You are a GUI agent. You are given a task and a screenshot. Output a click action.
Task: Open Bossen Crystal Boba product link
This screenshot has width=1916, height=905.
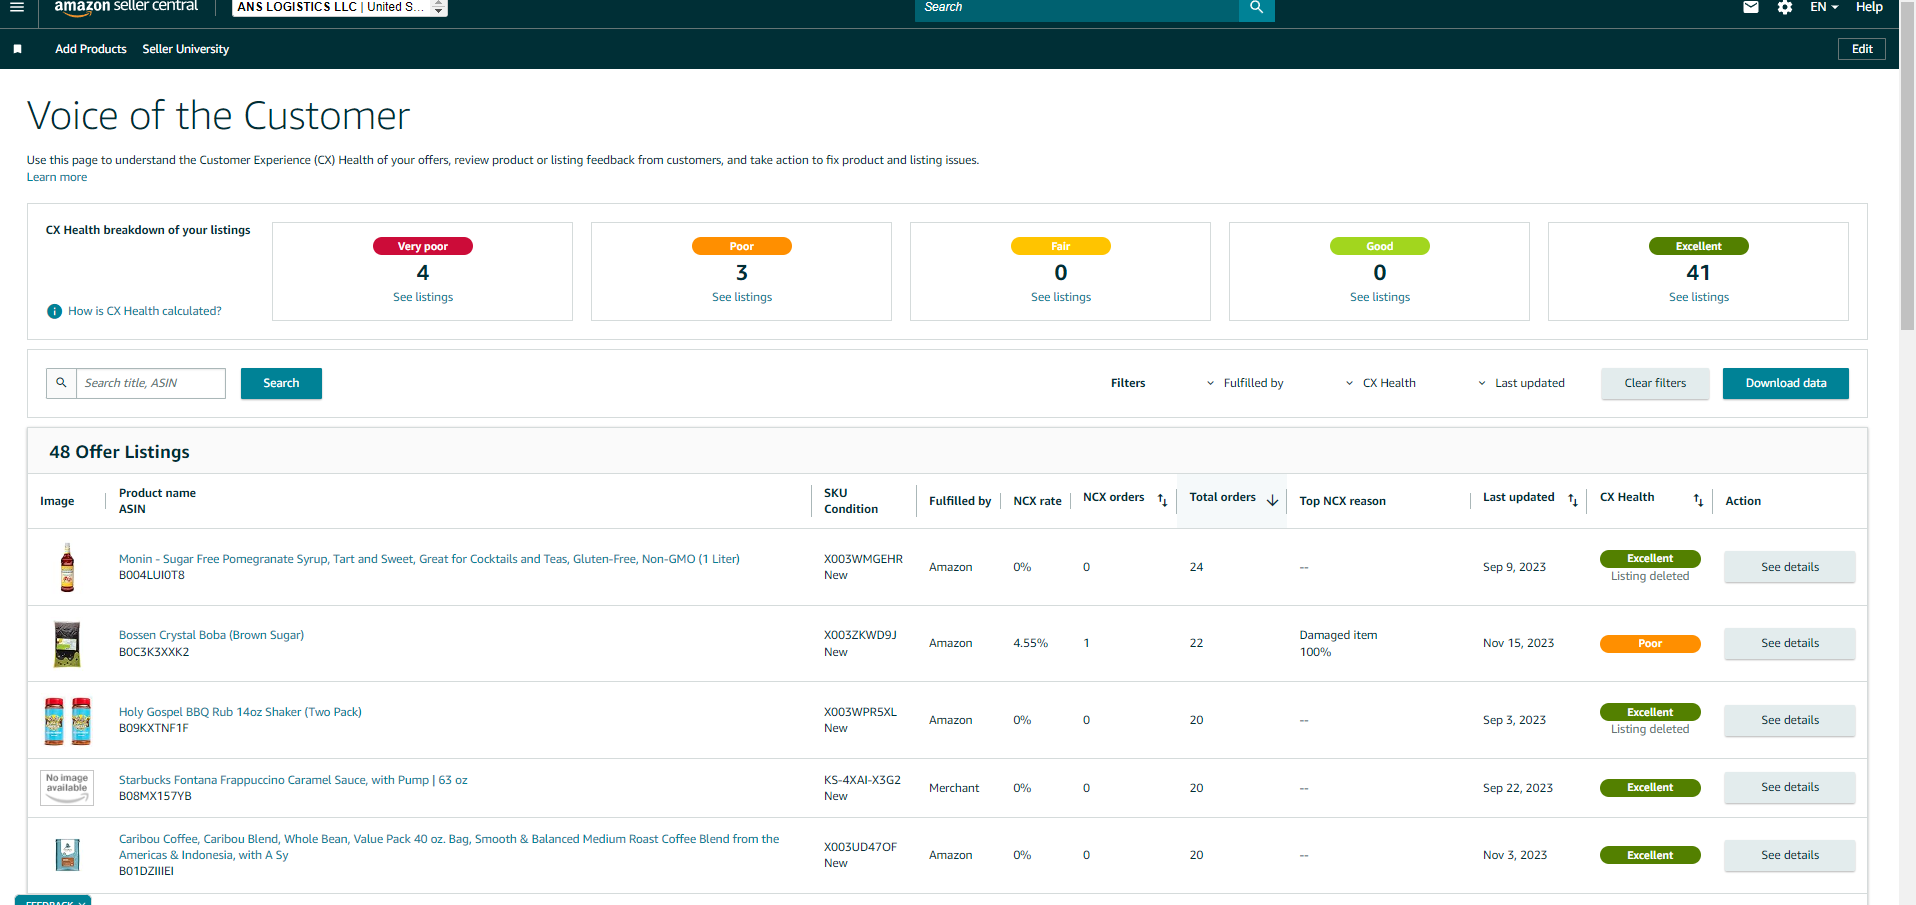(x=211, y=635)
